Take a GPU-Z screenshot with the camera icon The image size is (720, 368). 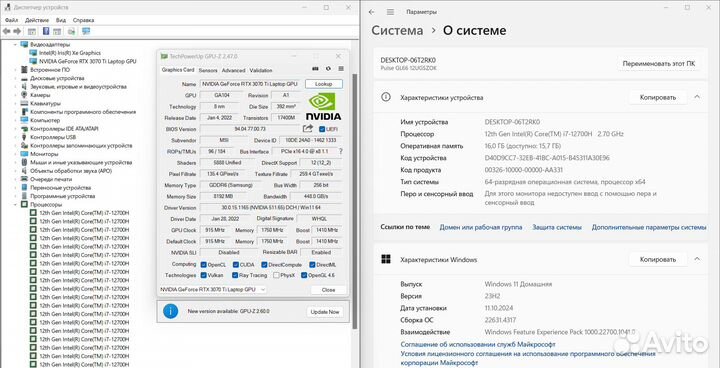pos(315,69)
